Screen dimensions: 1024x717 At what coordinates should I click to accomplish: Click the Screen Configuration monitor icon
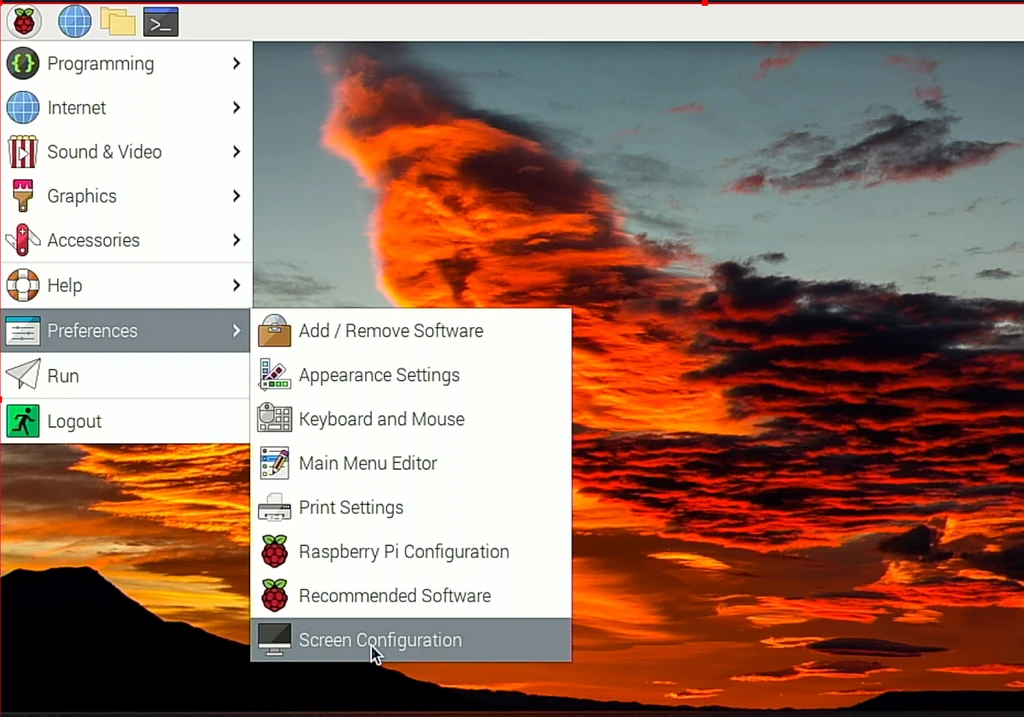(x=274, y=640)
